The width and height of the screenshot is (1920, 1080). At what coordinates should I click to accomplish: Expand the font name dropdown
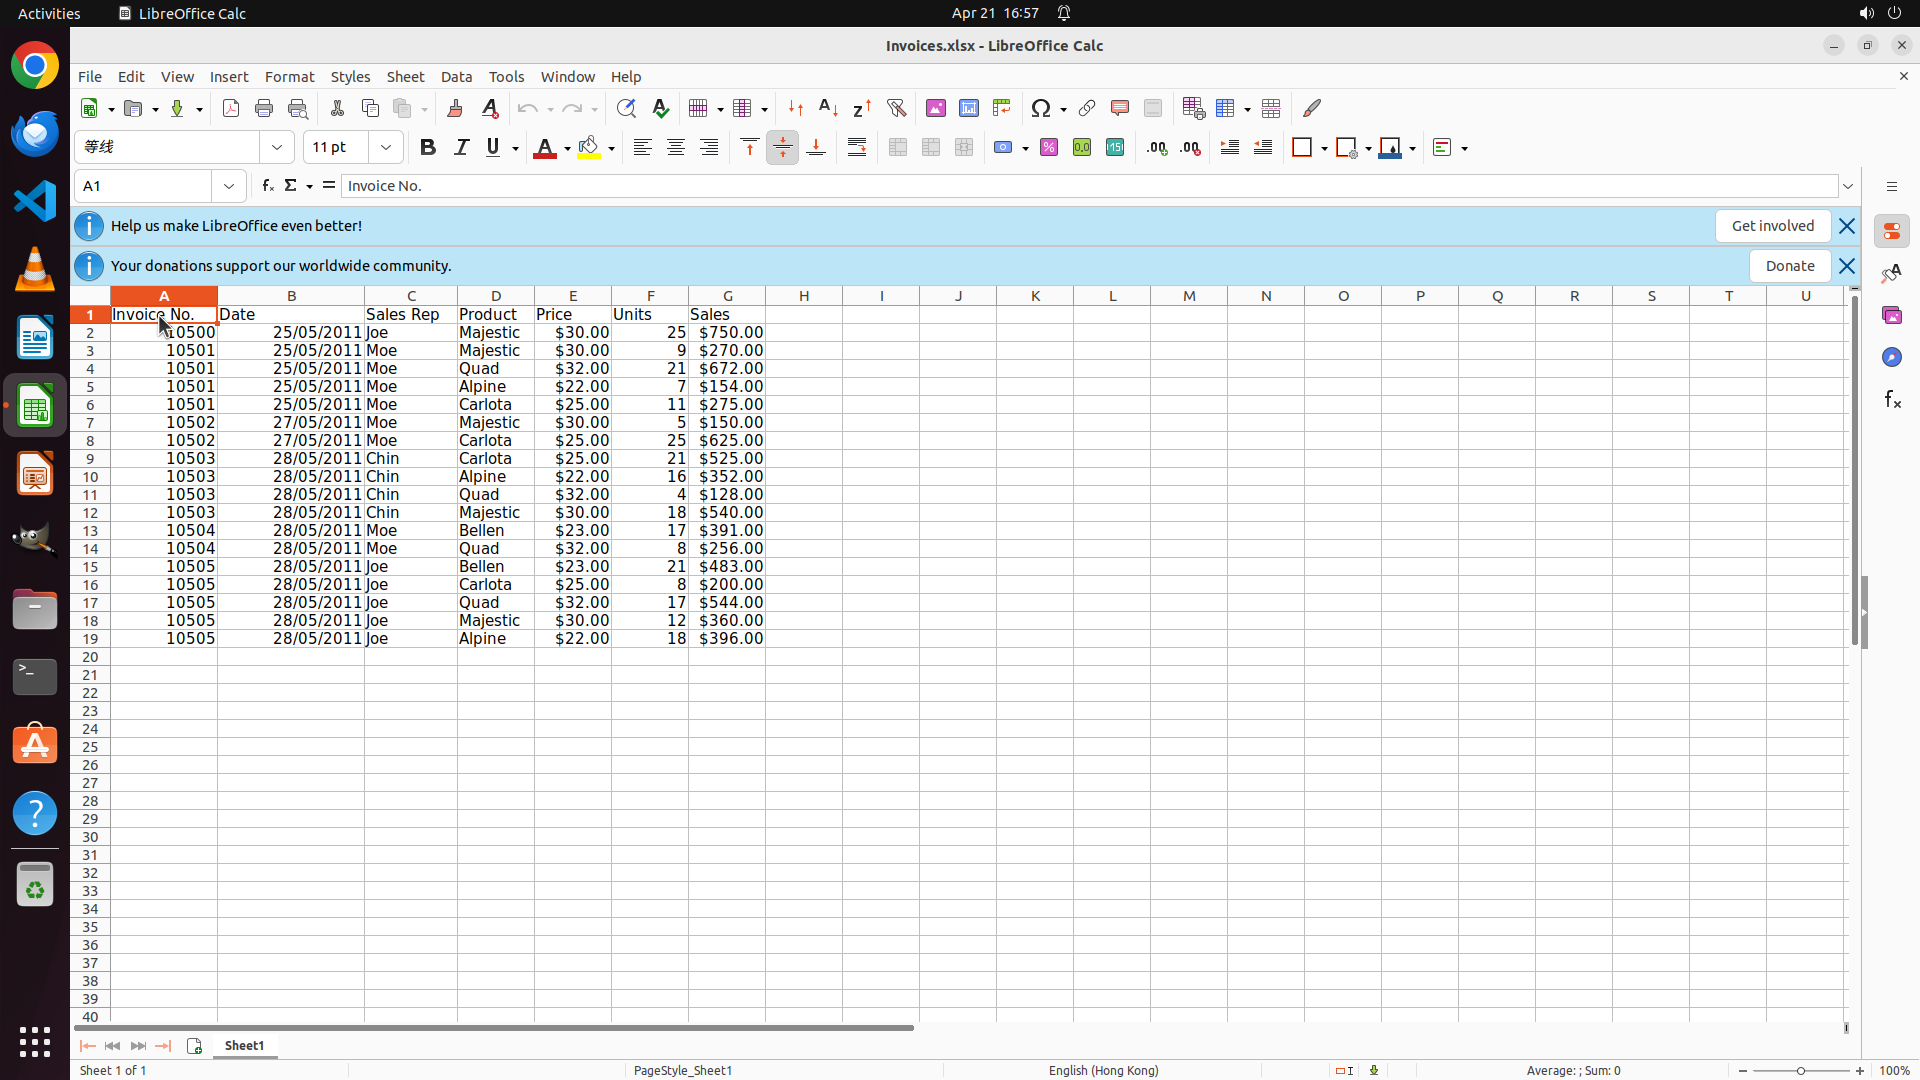(x=277, y=148)
